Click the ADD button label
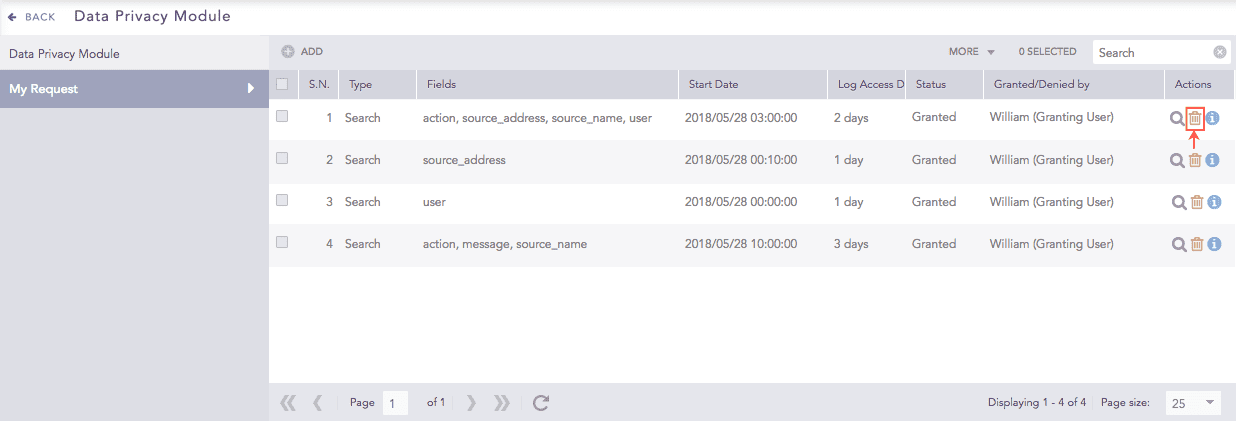 312,52
